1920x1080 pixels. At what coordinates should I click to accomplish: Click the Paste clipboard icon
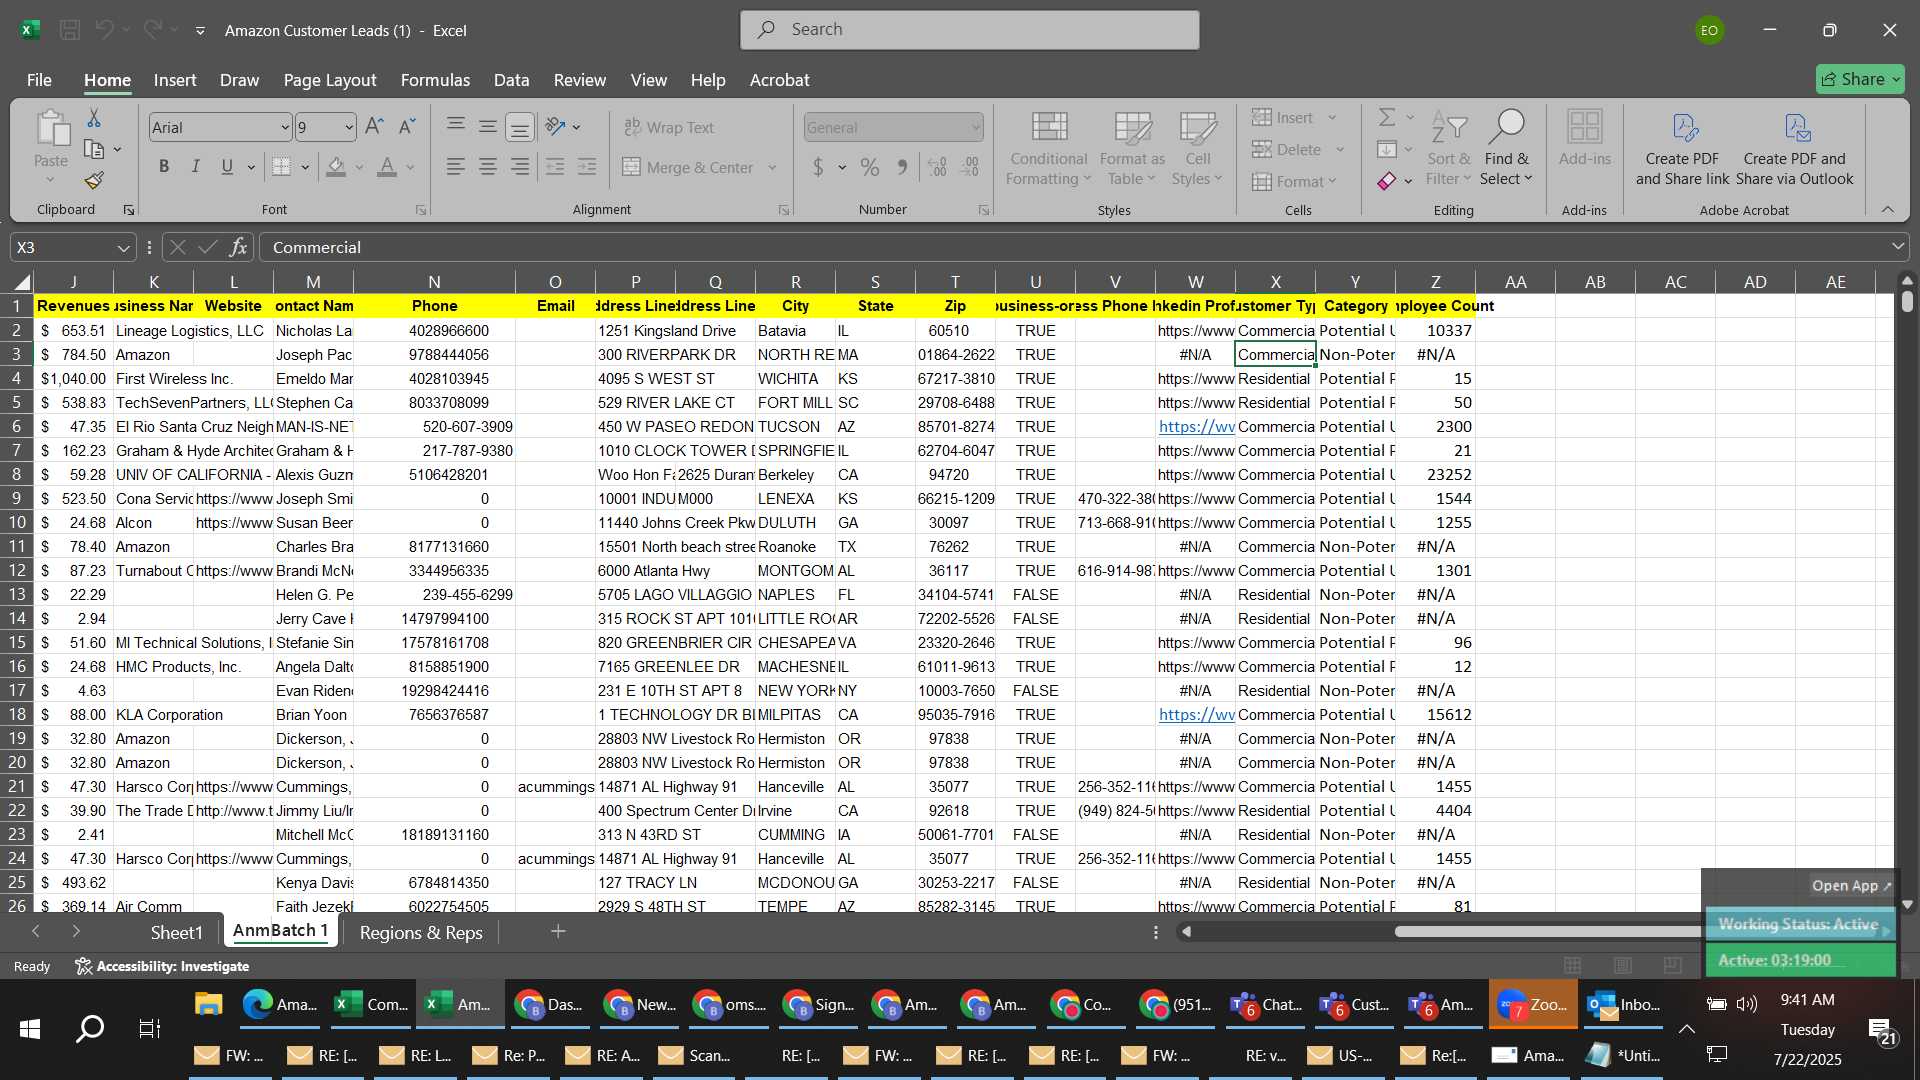[51, 130]
